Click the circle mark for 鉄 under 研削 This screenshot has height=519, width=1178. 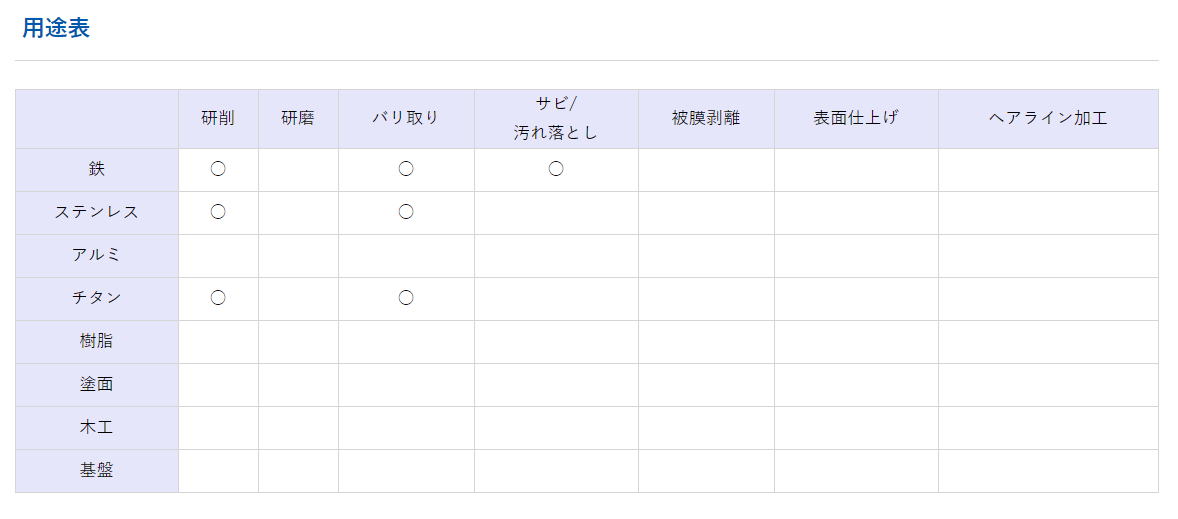[218, 170]
